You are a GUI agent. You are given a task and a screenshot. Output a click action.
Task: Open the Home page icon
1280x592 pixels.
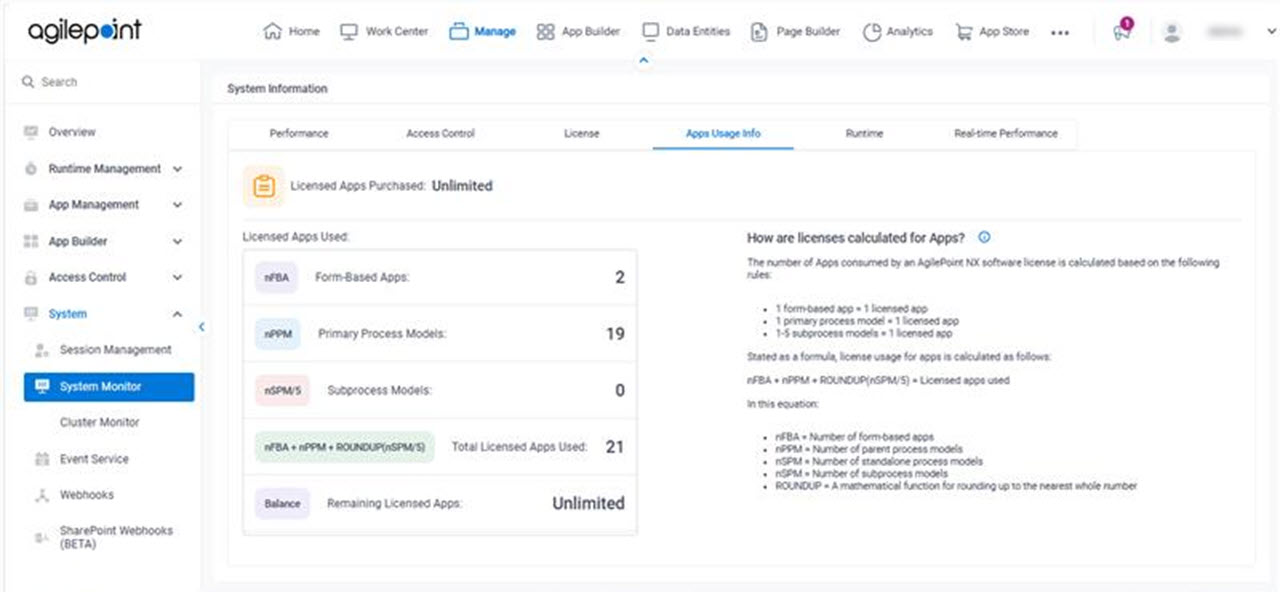click(272, 32)
